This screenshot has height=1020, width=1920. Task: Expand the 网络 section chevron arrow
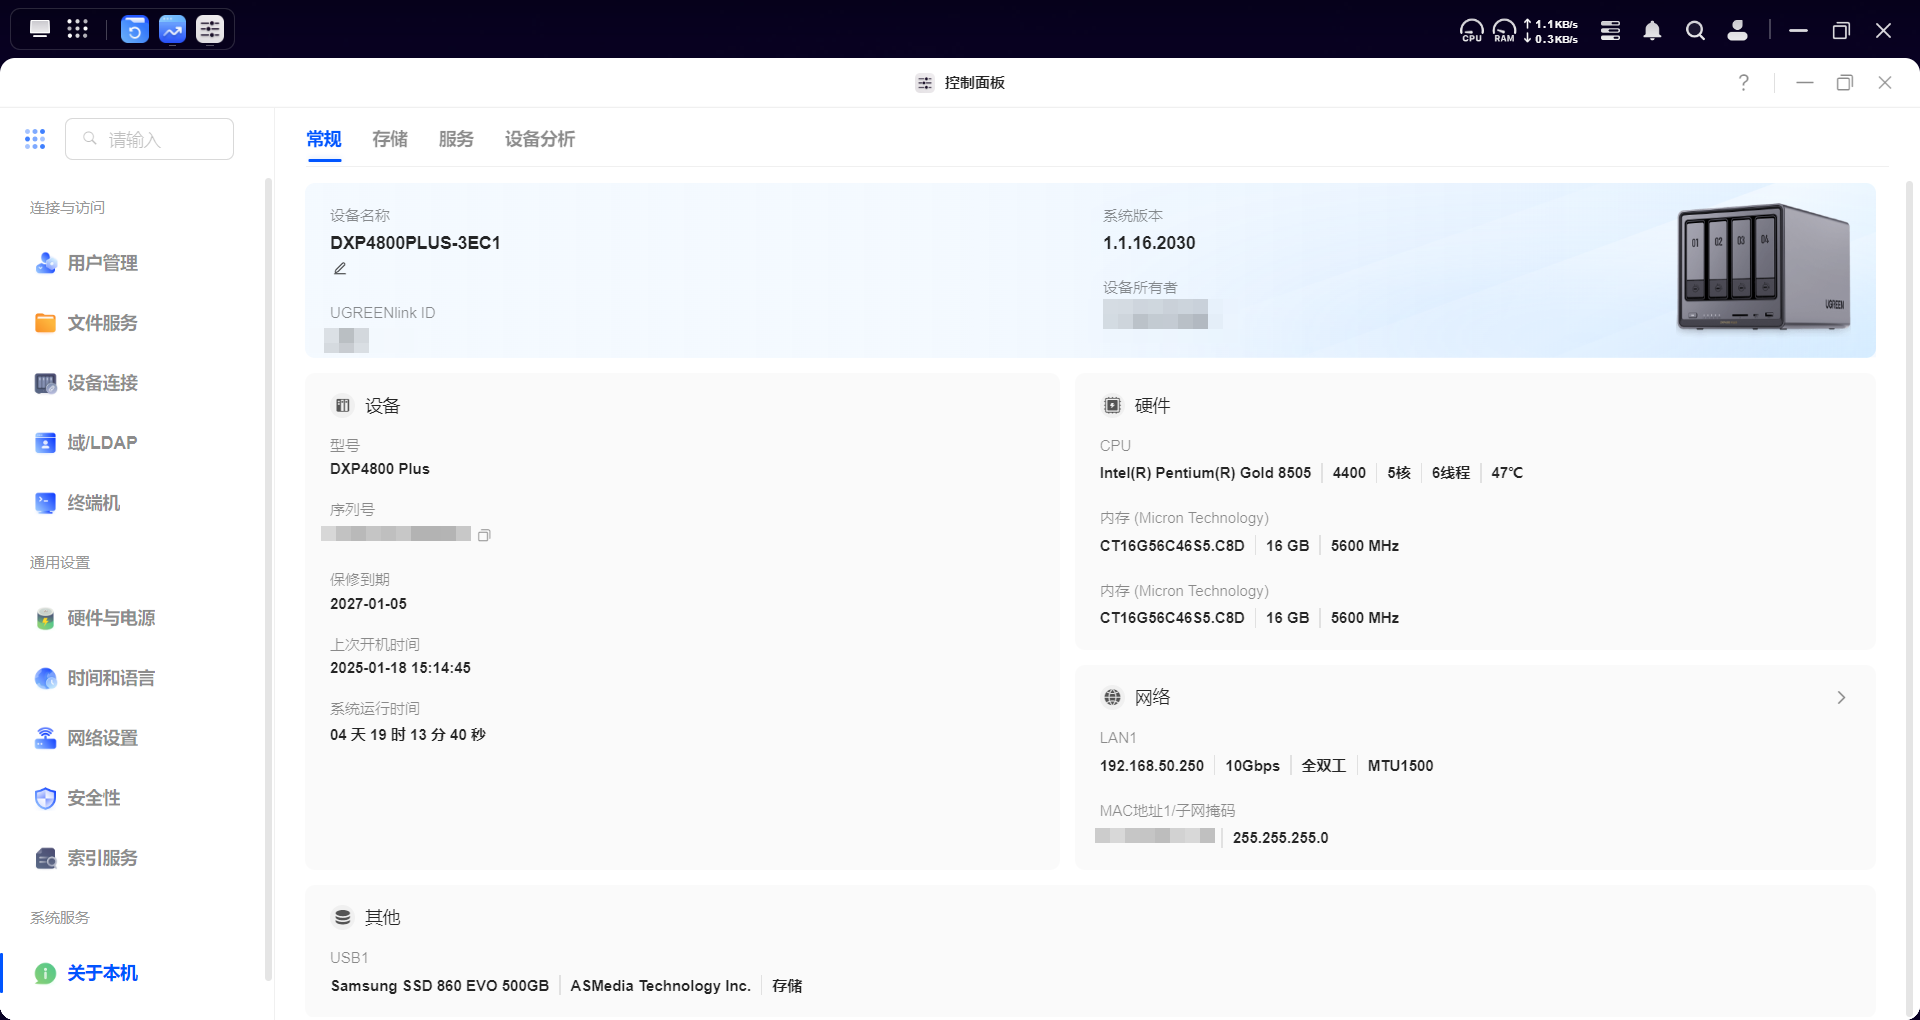[1841, 698]
